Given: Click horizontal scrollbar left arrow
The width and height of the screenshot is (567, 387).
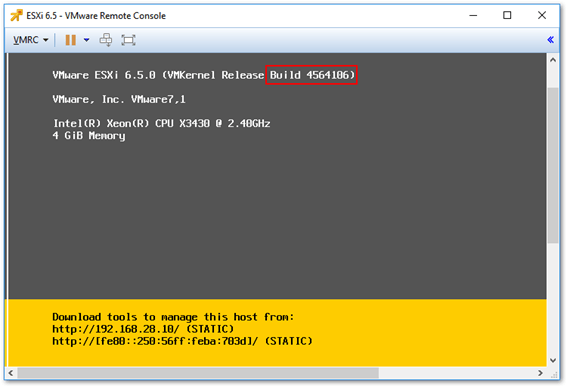Looking at the screenshot, I should (11, 373).
